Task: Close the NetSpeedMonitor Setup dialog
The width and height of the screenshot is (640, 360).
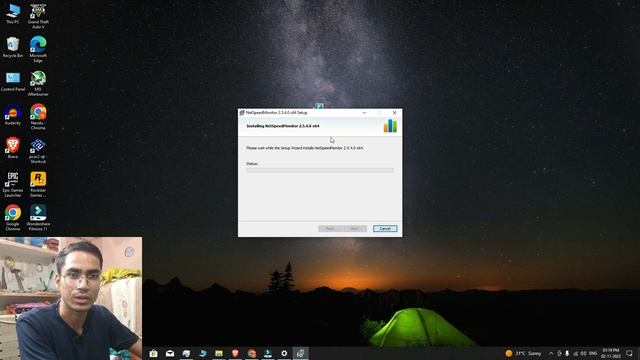Action: click(x=394, y=113)
